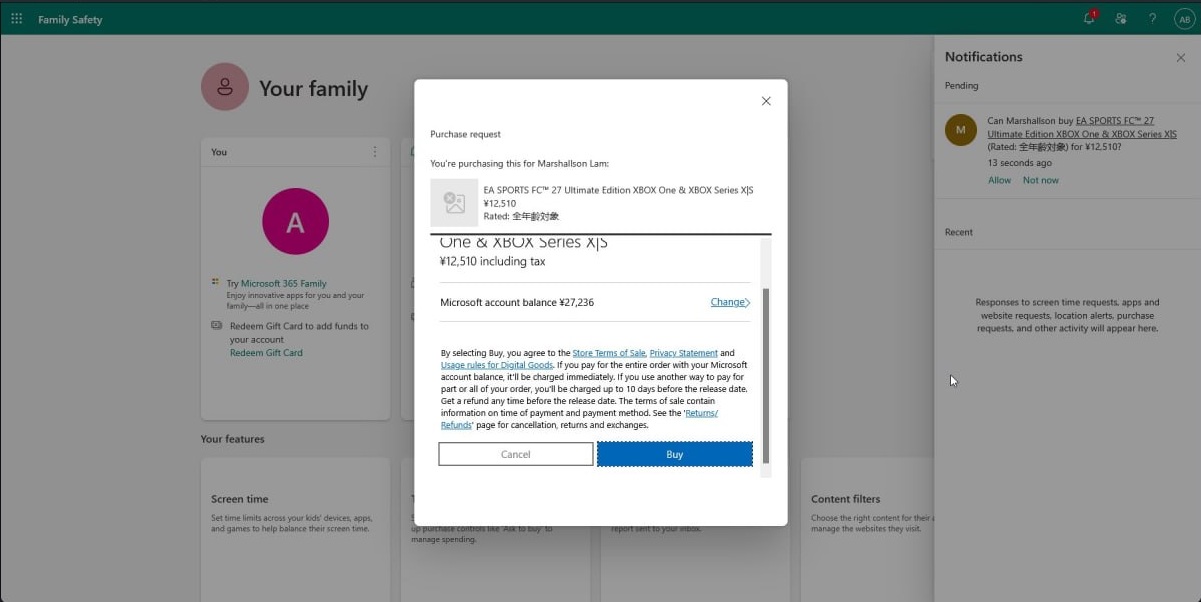Click the product image placeholder thumbnail

pyautogui.click(x=454, y=203)
